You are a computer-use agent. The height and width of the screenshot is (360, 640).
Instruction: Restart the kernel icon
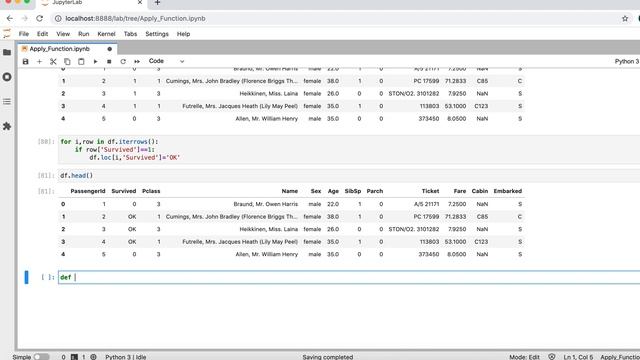pyautogui.click(x=123, y=61)
